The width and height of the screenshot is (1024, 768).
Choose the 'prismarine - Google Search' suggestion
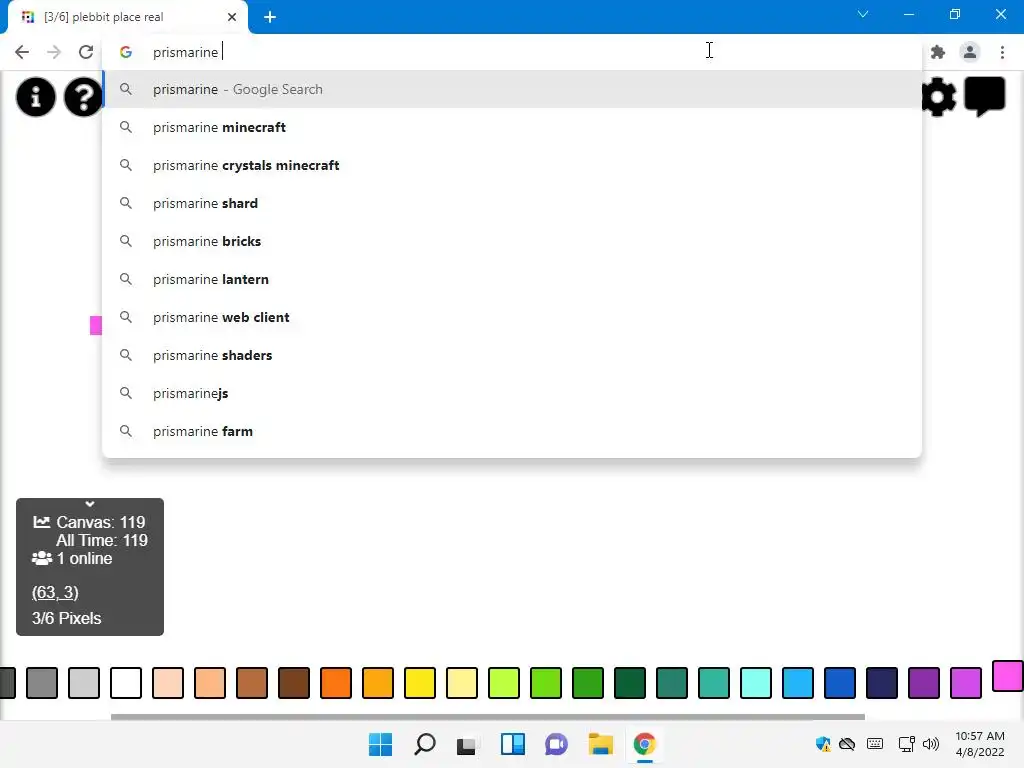512,89
